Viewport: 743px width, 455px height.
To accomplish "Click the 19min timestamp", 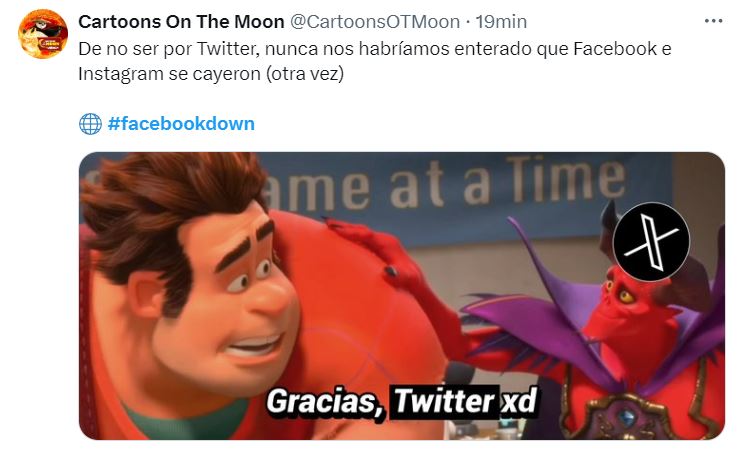I will (x=501, y=21).
